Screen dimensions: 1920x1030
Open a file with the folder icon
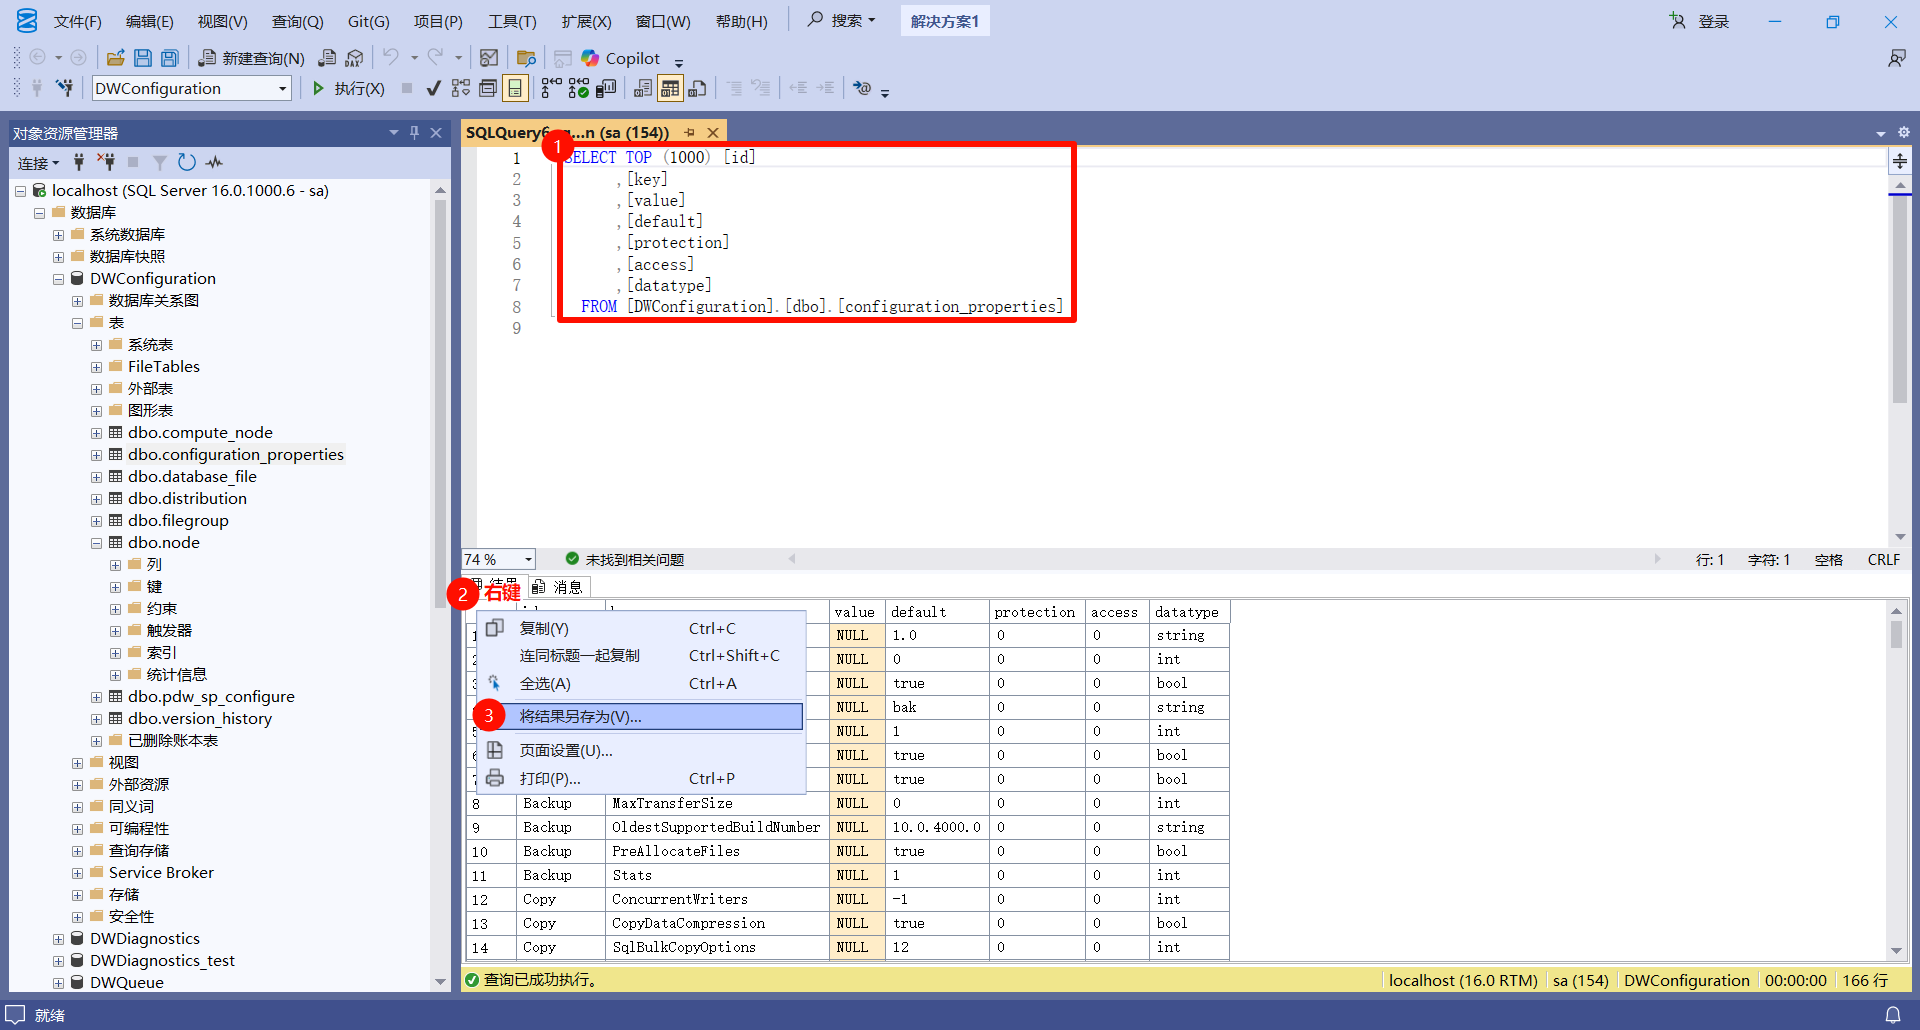116,58
